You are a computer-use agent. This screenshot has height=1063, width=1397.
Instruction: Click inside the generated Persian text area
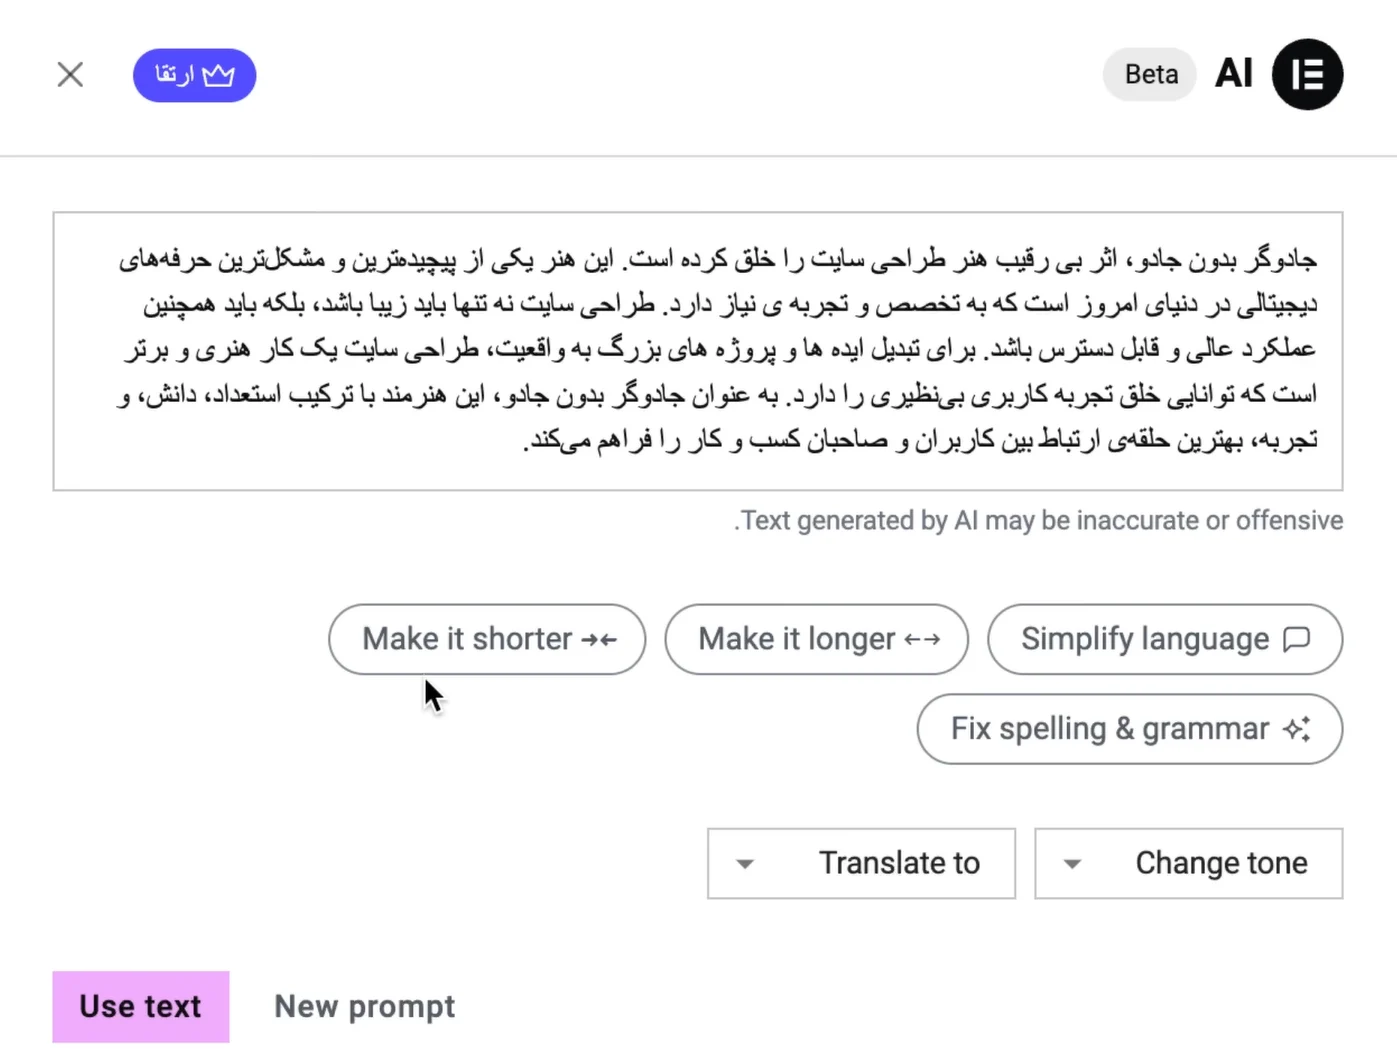click(697, 348)
